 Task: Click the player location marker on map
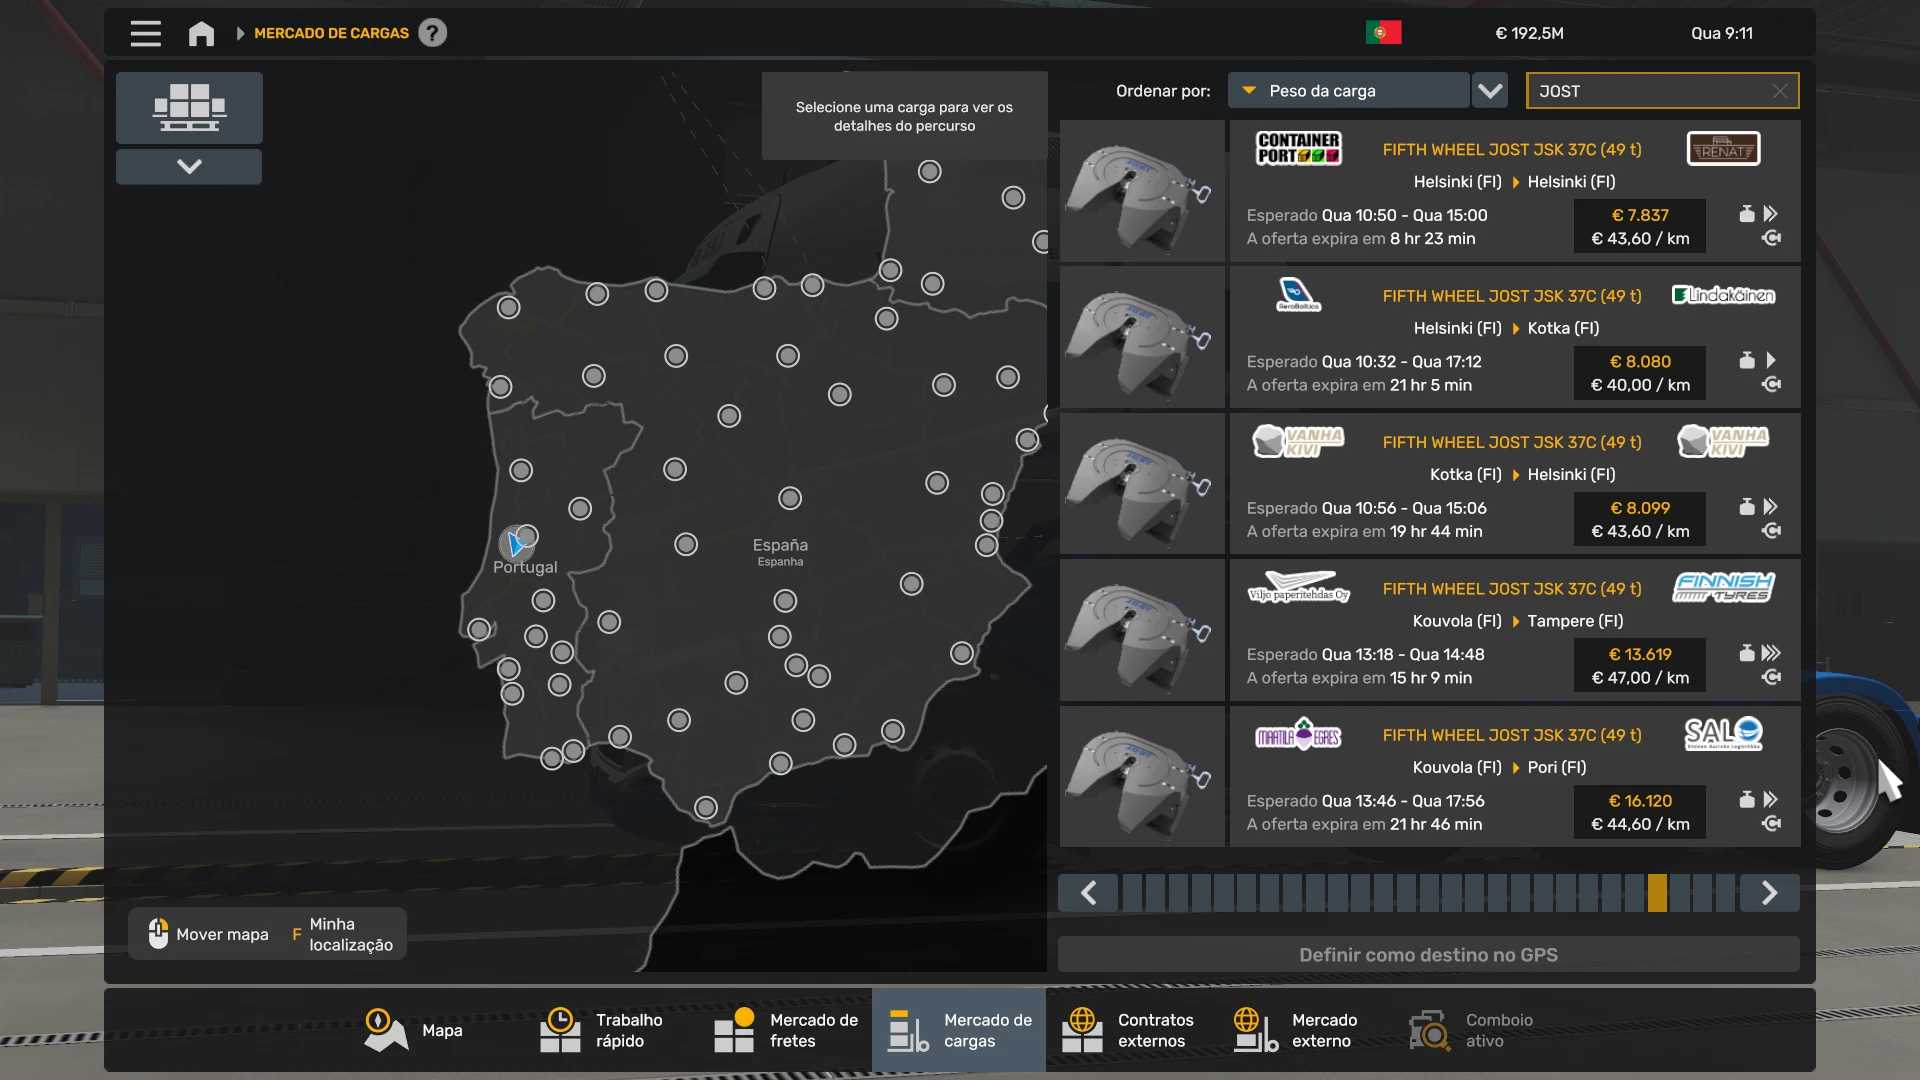[515, 543]
